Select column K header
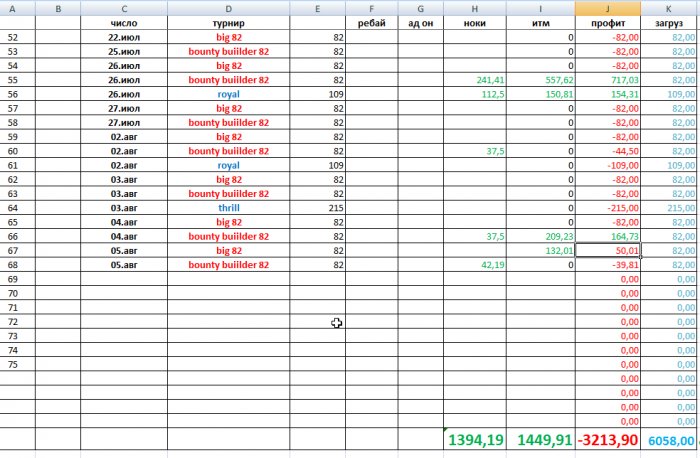700x458 pixels. pyautogui.click(x=670, y=8)
